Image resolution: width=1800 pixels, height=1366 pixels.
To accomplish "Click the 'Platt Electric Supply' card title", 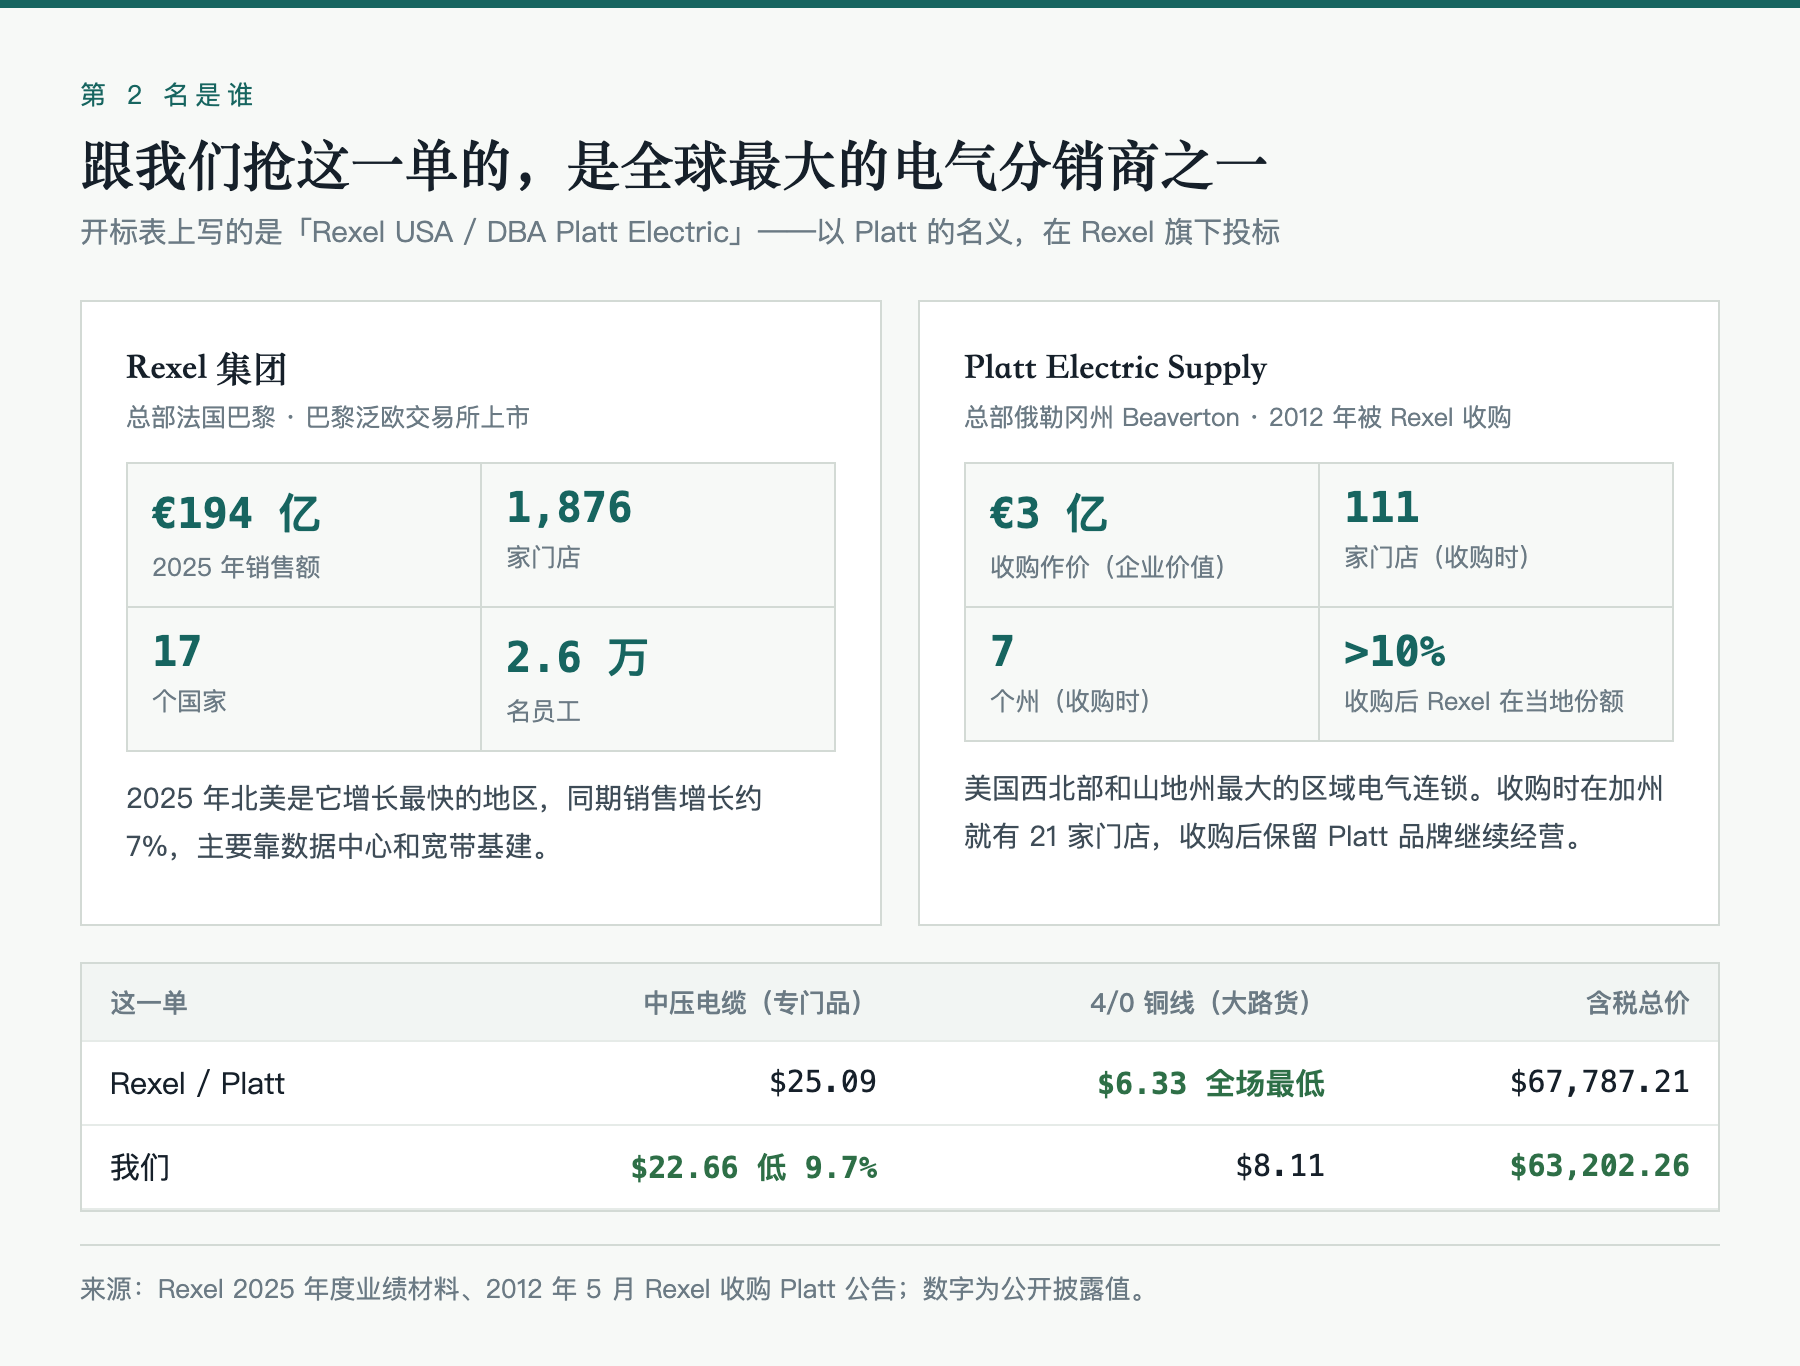I will pyautogui.click(x=1115, y=368).
